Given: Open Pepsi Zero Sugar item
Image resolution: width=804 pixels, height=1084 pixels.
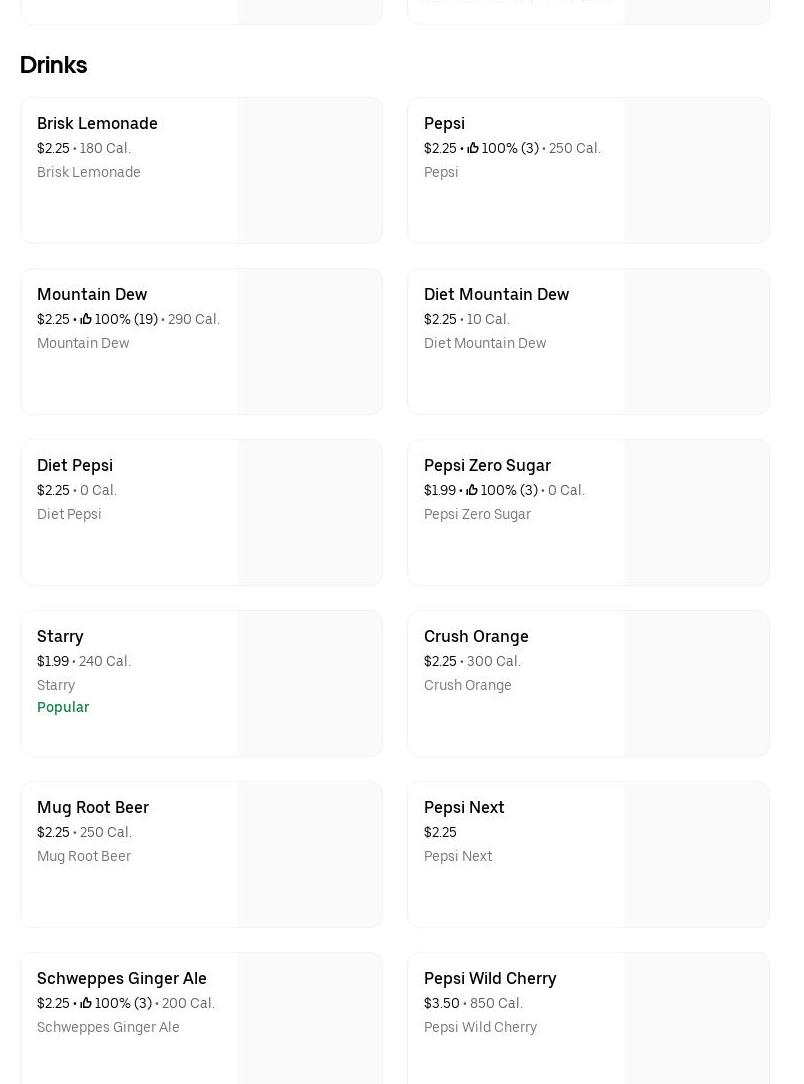Looking at the screenshot, I should [487, 466].
